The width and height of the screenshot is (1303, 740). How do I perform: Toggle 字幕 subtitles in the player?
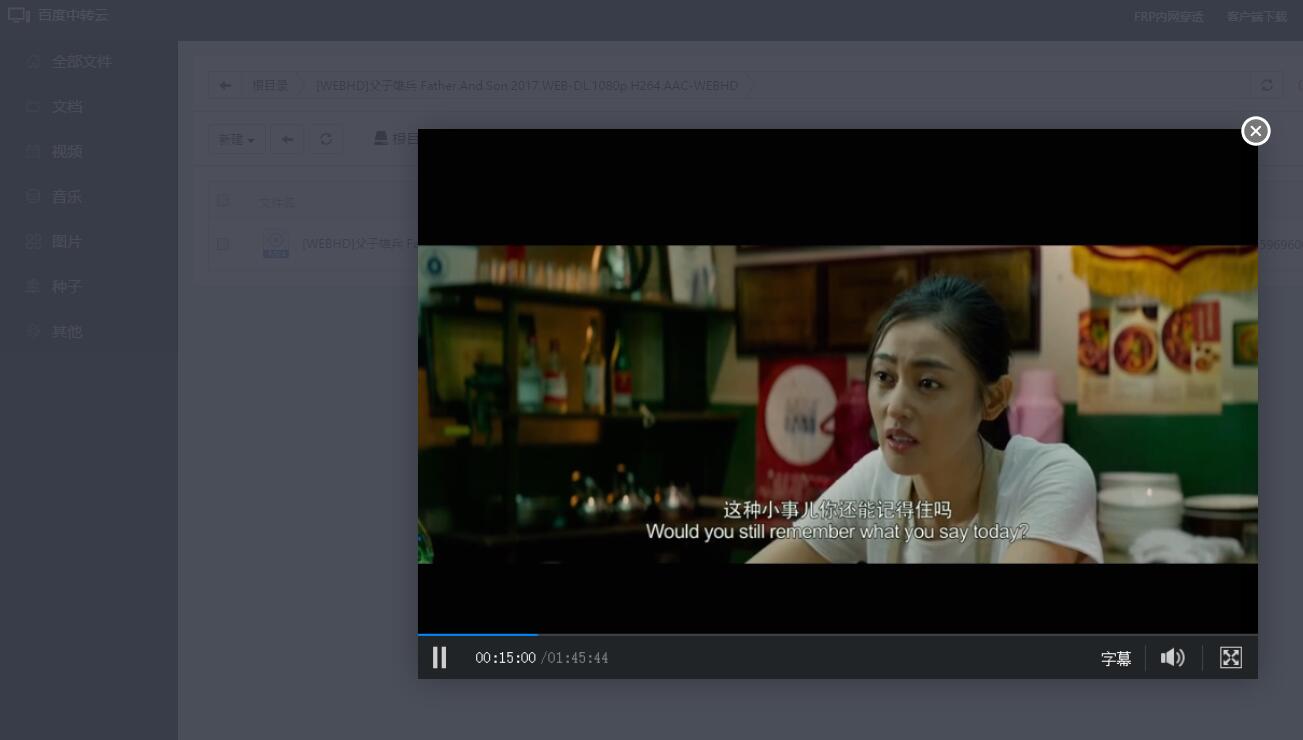pyautogui.click(x=1116, y=658)
